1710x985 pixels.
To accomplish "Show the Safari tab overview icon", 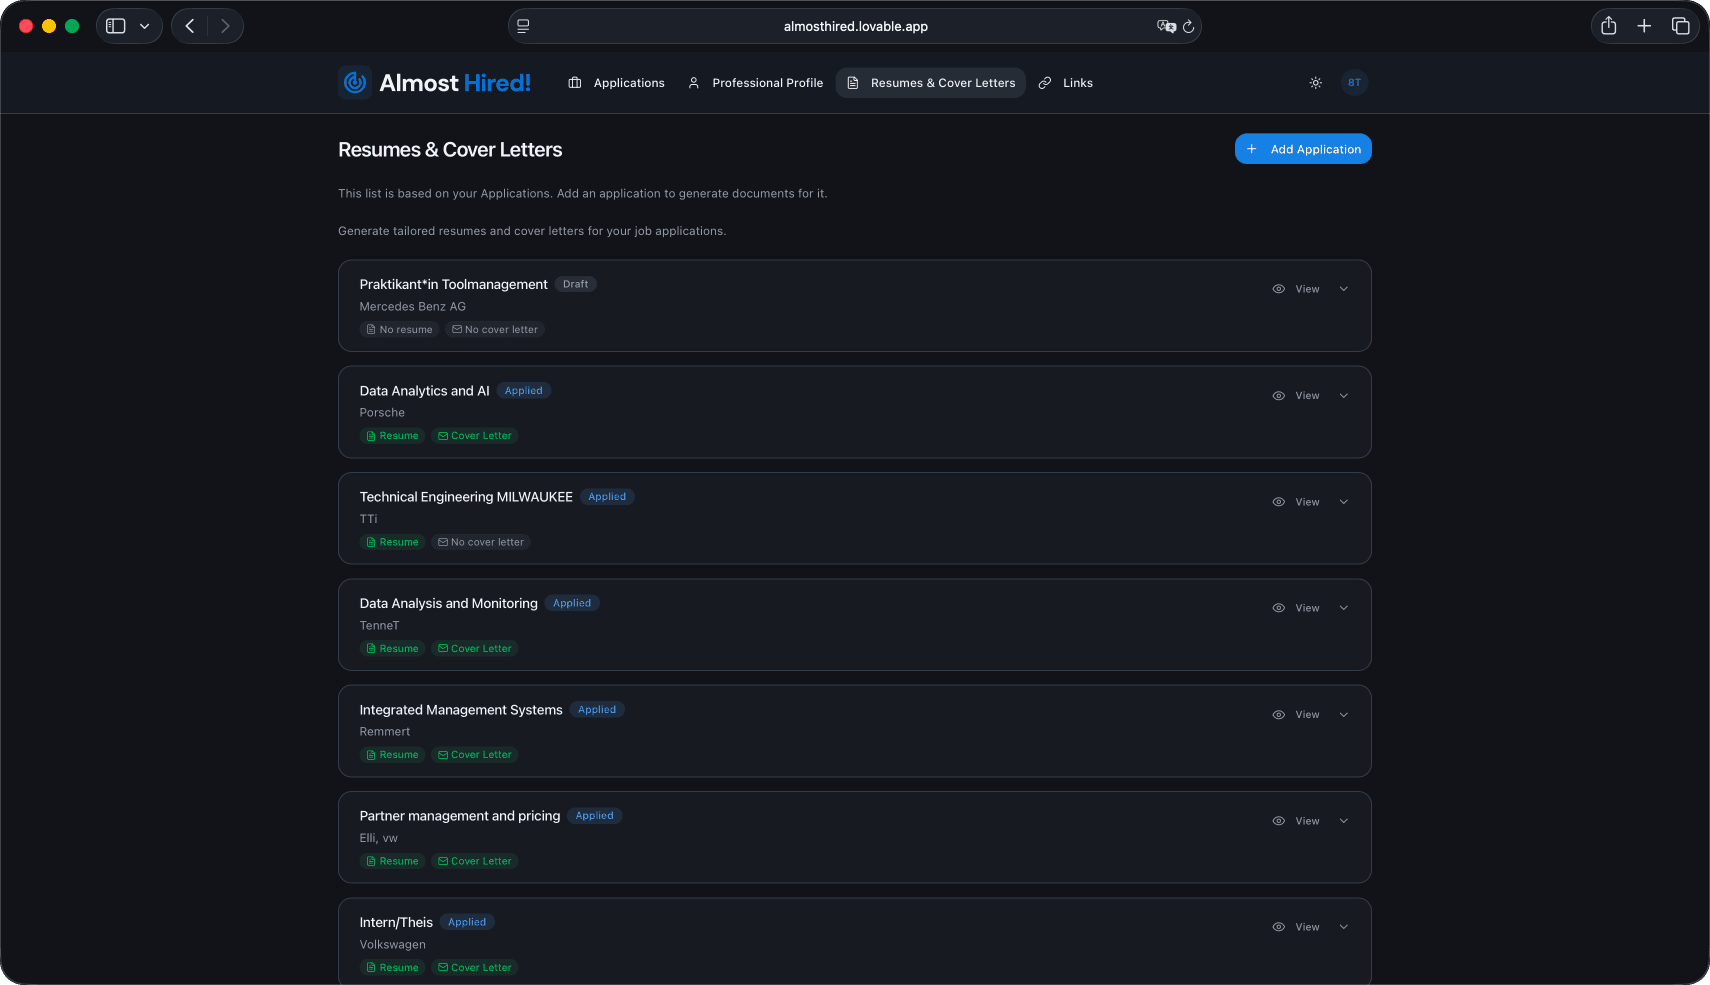I will click(1680, 26).
